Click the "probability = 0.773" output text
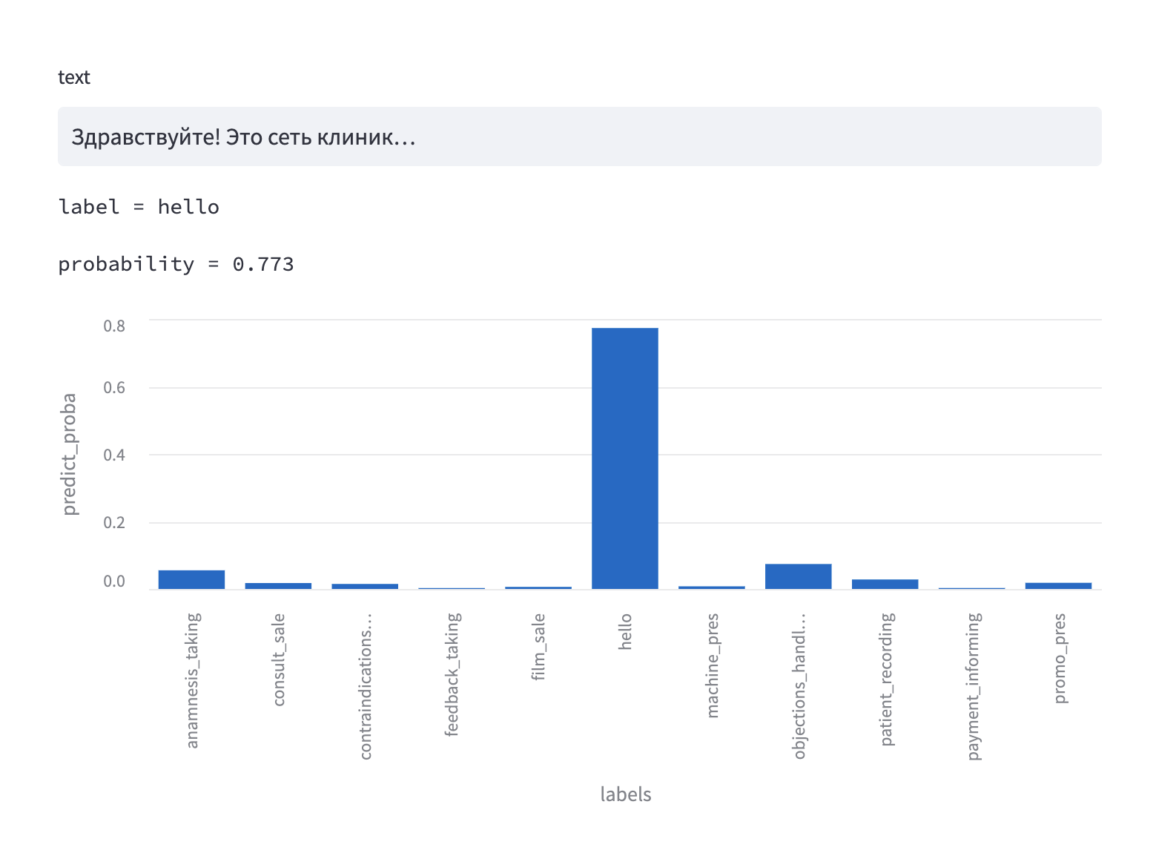Viewport: 1176px width, 856px height. [x=176, y=264]
